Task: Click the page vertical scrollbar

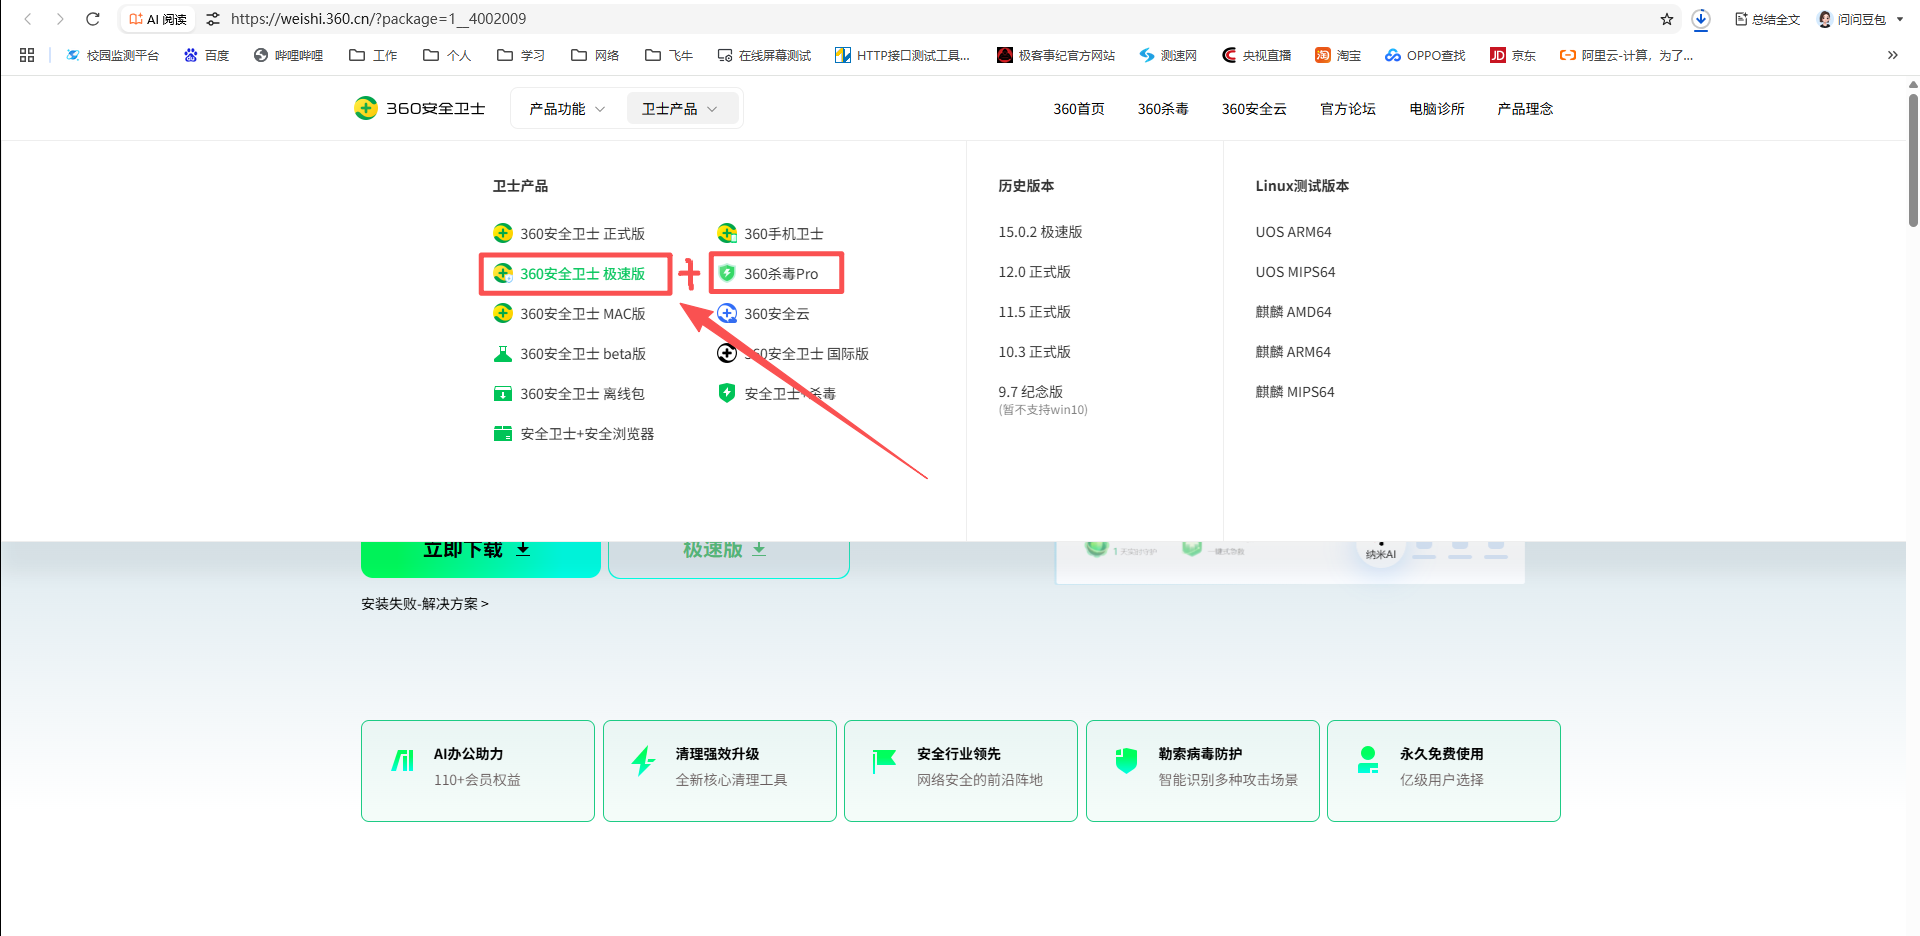Action: click(1912, 160)
